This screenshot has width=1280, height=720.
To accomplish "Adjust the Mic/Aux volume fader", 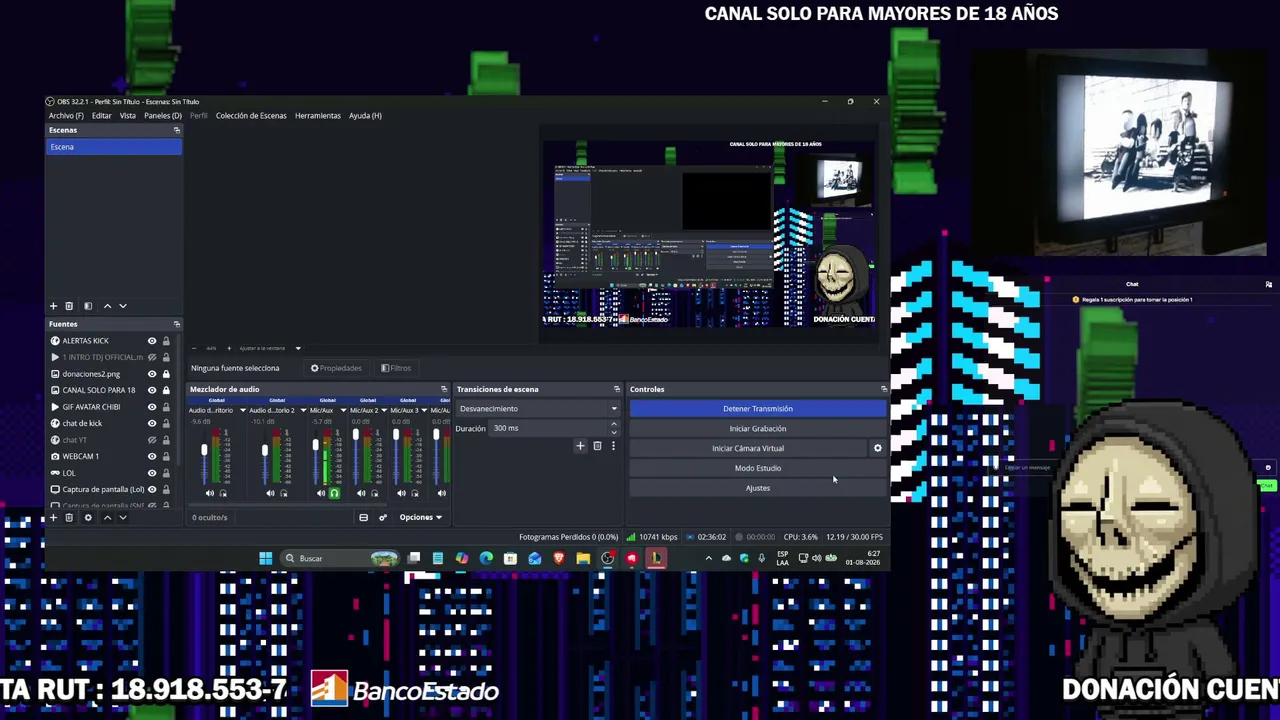I will tap(315, 446).
